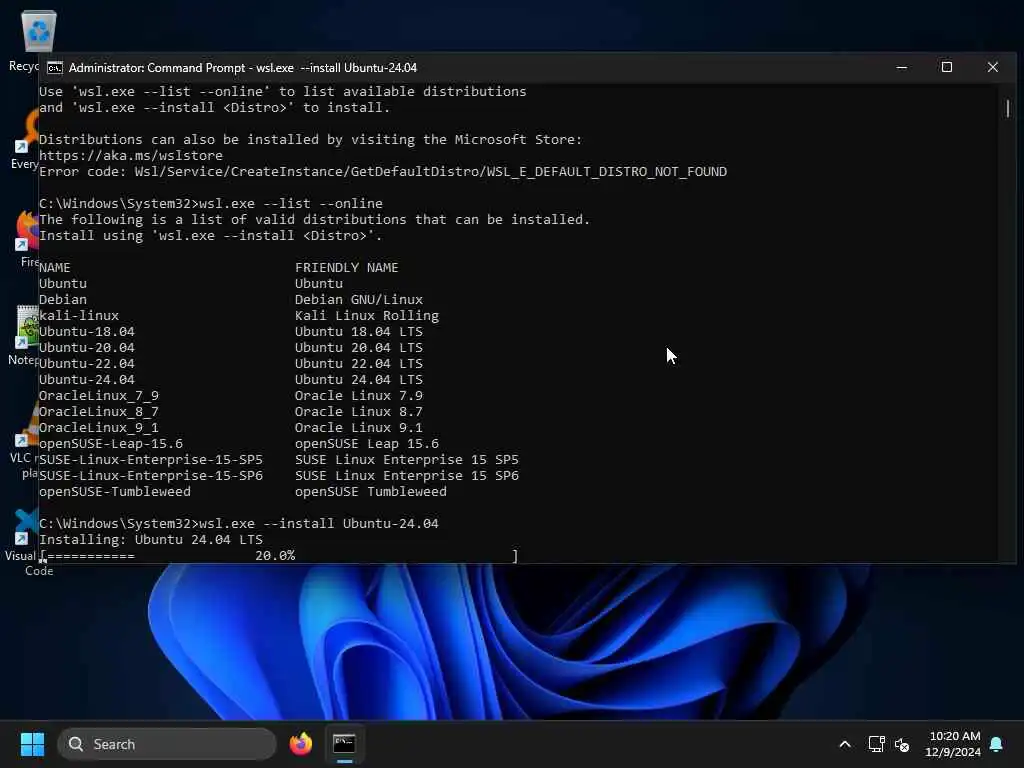This screenshot has height=768, width=1024.
Task: Launch Firefox from the taskbar
Action: 301,744
